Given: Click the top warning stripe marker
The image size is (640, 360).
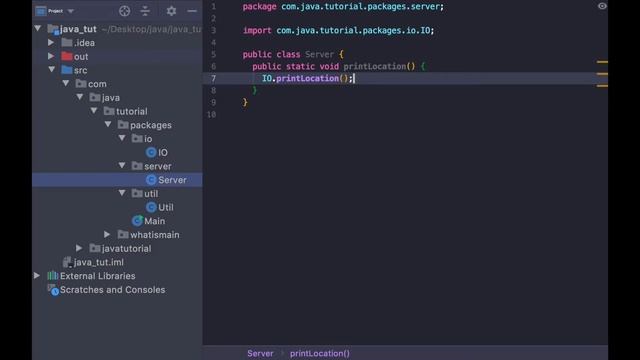Looking at the screenshot, I should pyautogui.click(x=602, y=62).
